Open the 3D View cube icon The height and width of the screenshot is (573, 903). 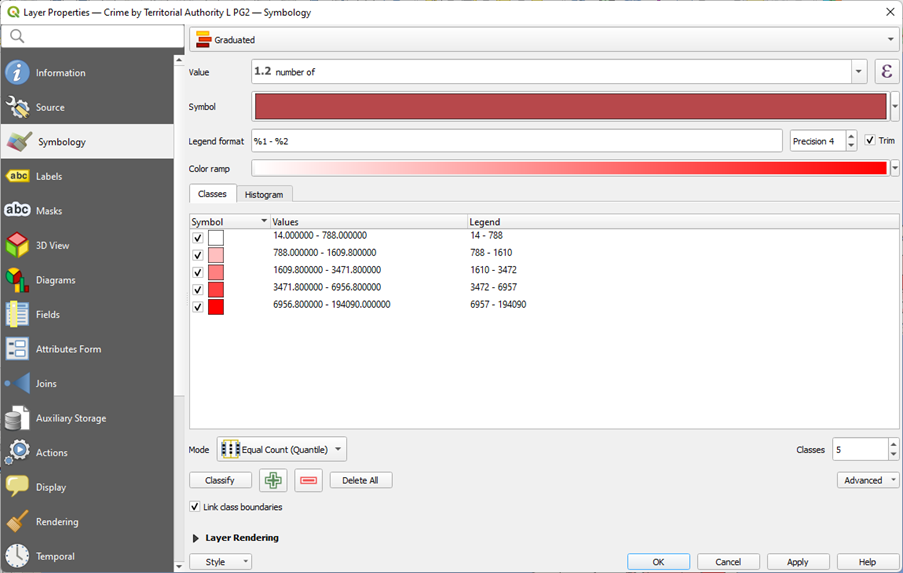(17, 245)
